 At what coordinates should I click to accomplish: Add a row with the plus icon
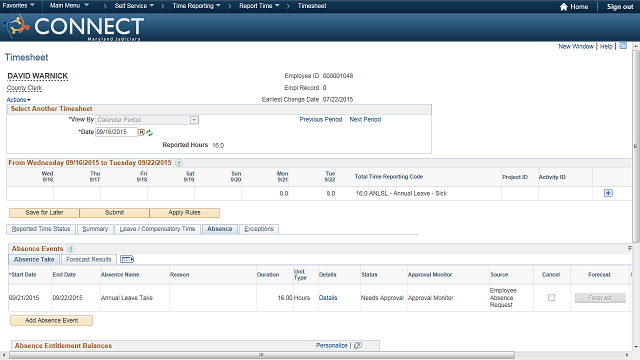pos(608,193)
